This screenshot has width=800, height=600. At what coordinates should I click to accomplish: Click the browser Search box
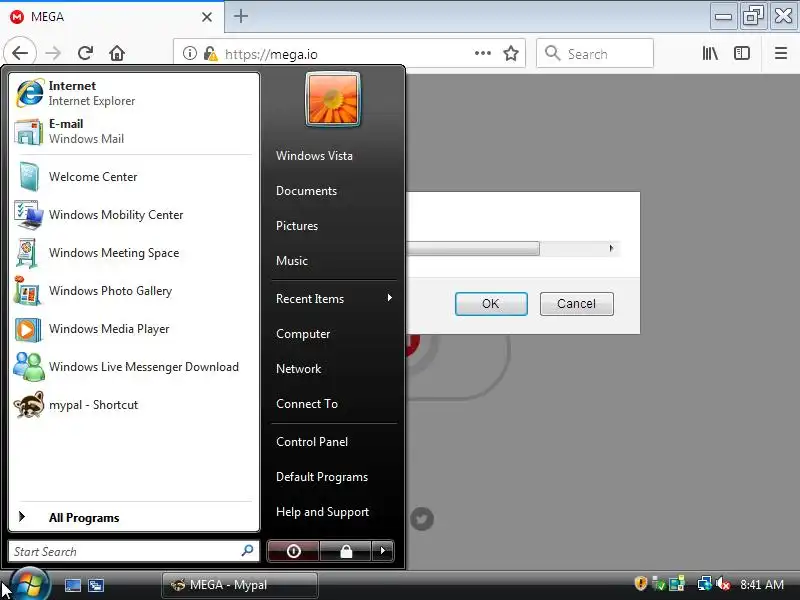pyautogui.click(x=595, y=53)
